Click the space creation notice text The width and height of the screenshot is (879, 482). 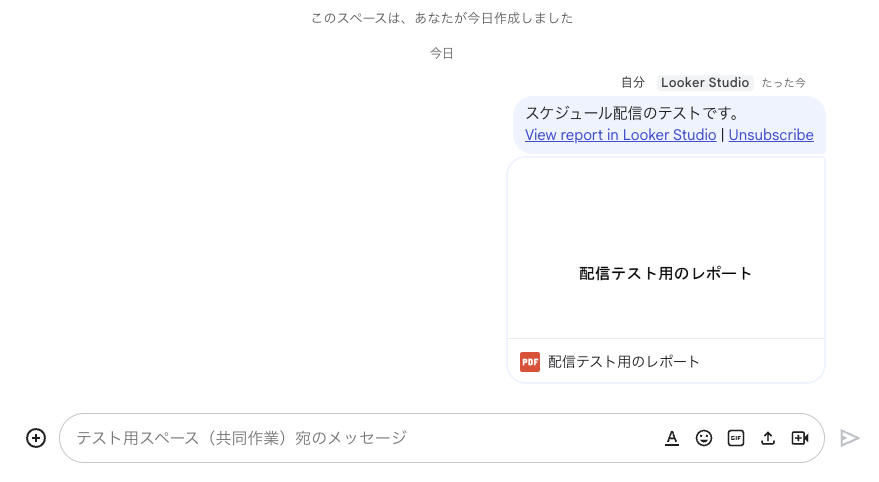click(442, 18)
